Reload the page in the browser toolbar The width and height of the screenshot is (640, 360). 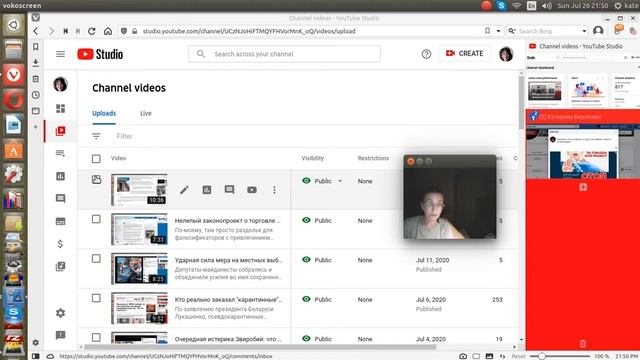point(92,31)
